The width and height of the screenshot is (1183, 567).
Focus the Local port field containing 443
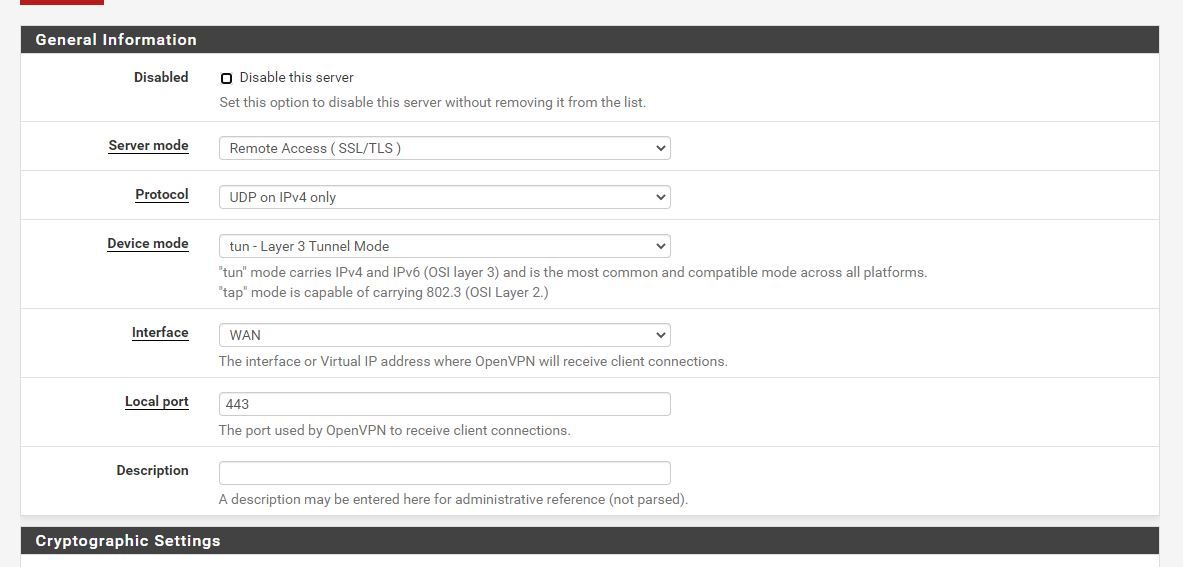(x=444, y=404)
